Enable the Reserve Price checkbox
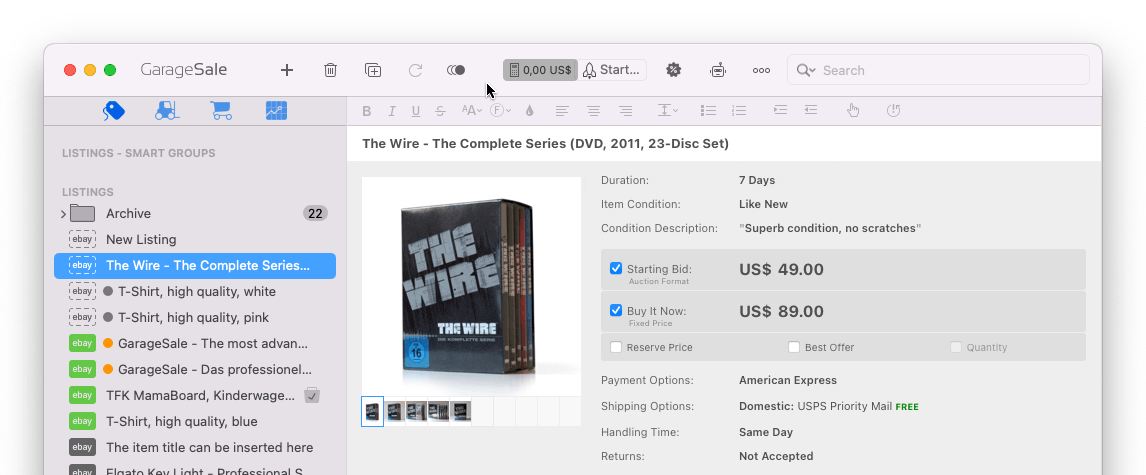Image resolution: width=1146 pixels, height=475 pixels. point(616,347)
